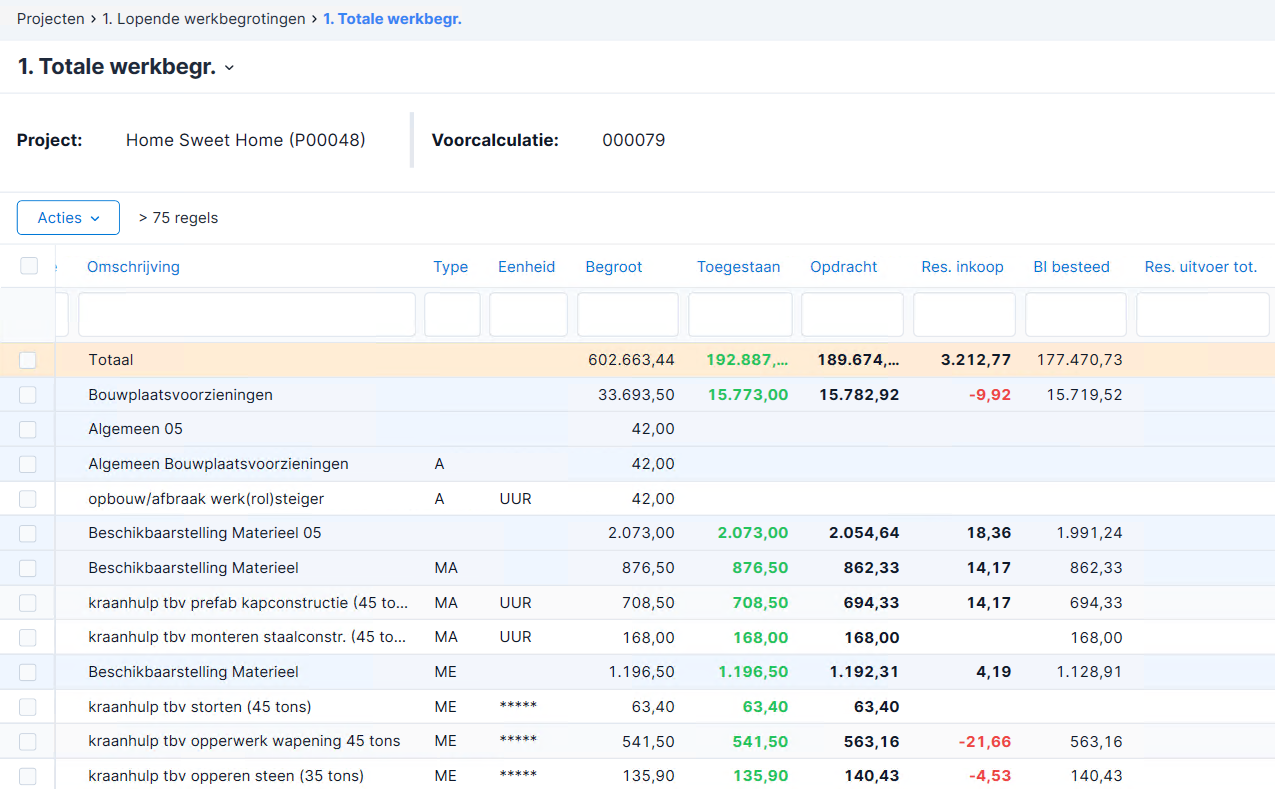Viewport: 1275px width, 789px height.
Task: Sort by the Omschrijving column header
Action: (x=133, y=267)
